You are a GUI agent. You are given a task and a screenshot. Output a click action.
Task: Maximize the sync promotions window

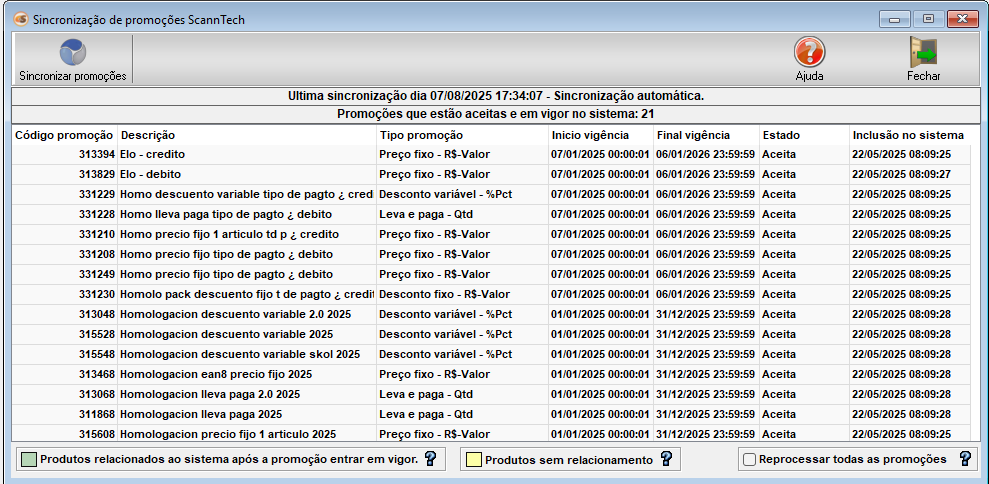pos(928,19)
